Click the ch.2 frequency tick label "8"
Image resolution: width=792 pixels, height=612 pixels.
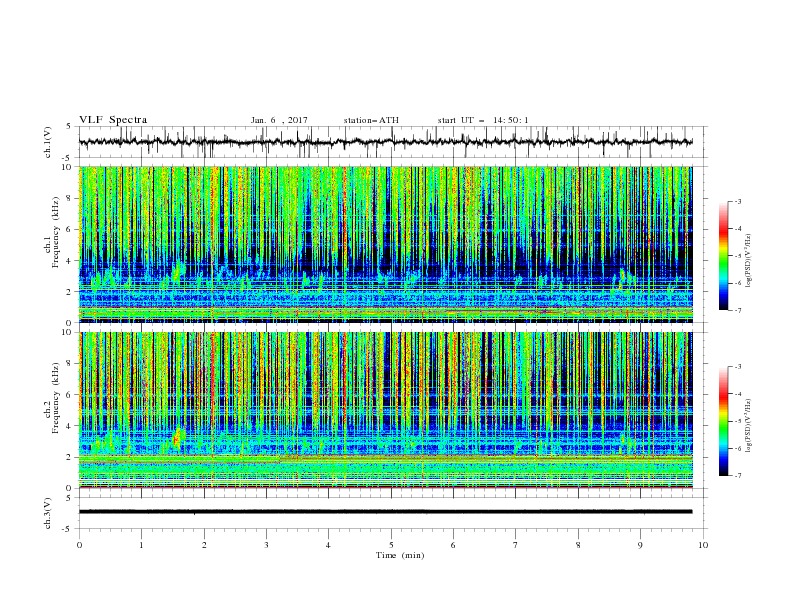[x=70, y=364]
